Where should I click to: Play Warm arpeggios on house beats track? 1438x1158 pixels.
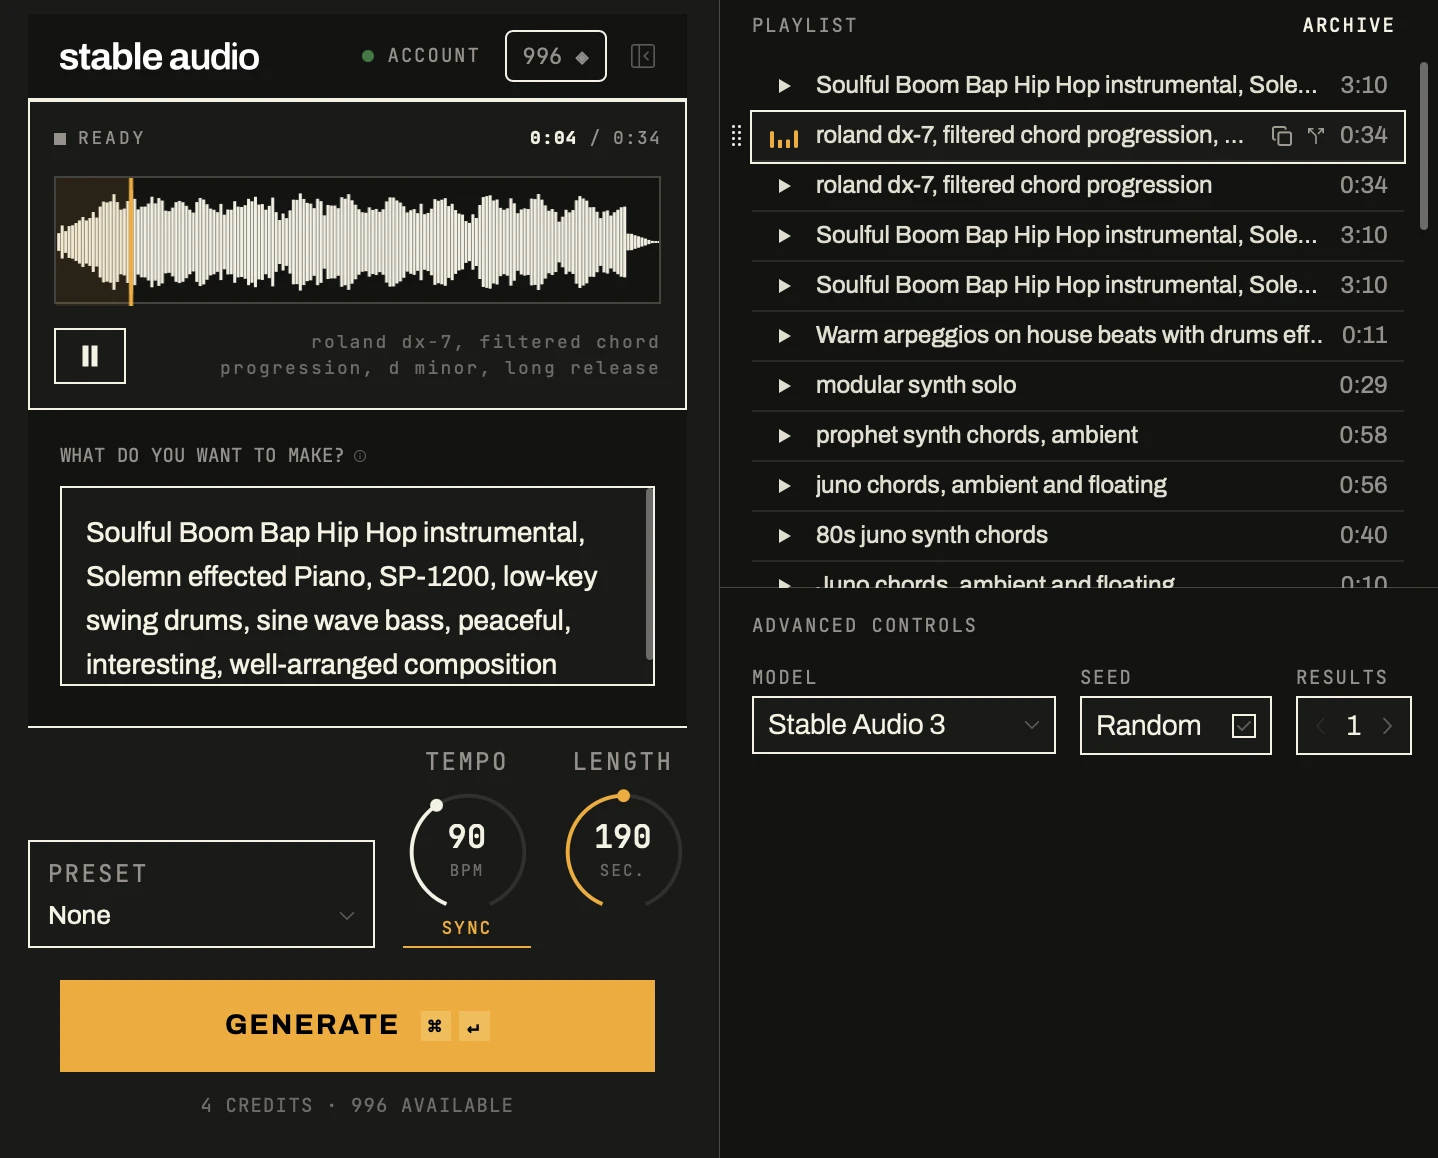tap(785, 336)
